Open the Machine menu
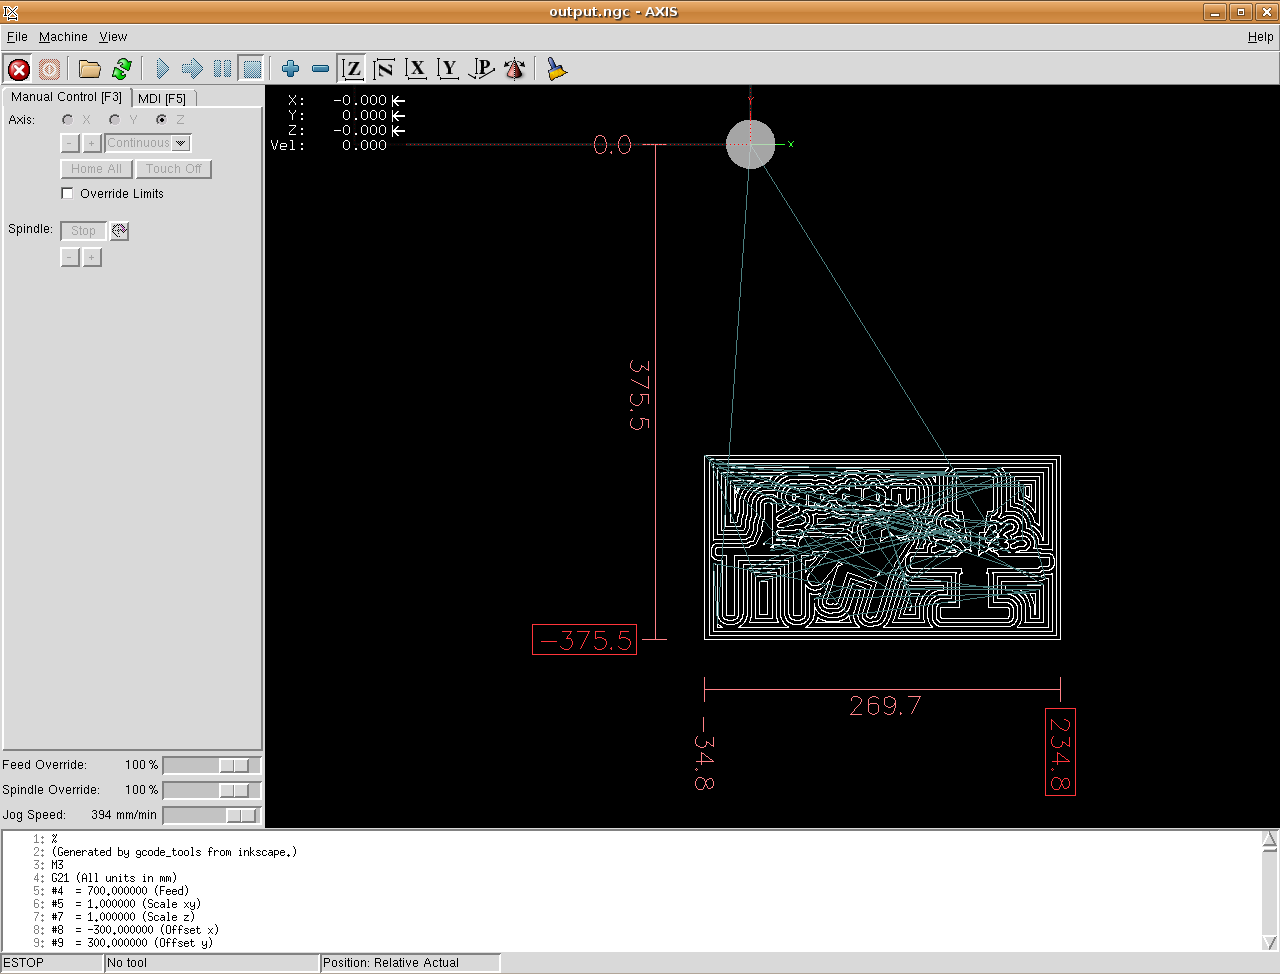Image resolution: width=1280 pixels, height=974 pixels. [x=63, y=37]
